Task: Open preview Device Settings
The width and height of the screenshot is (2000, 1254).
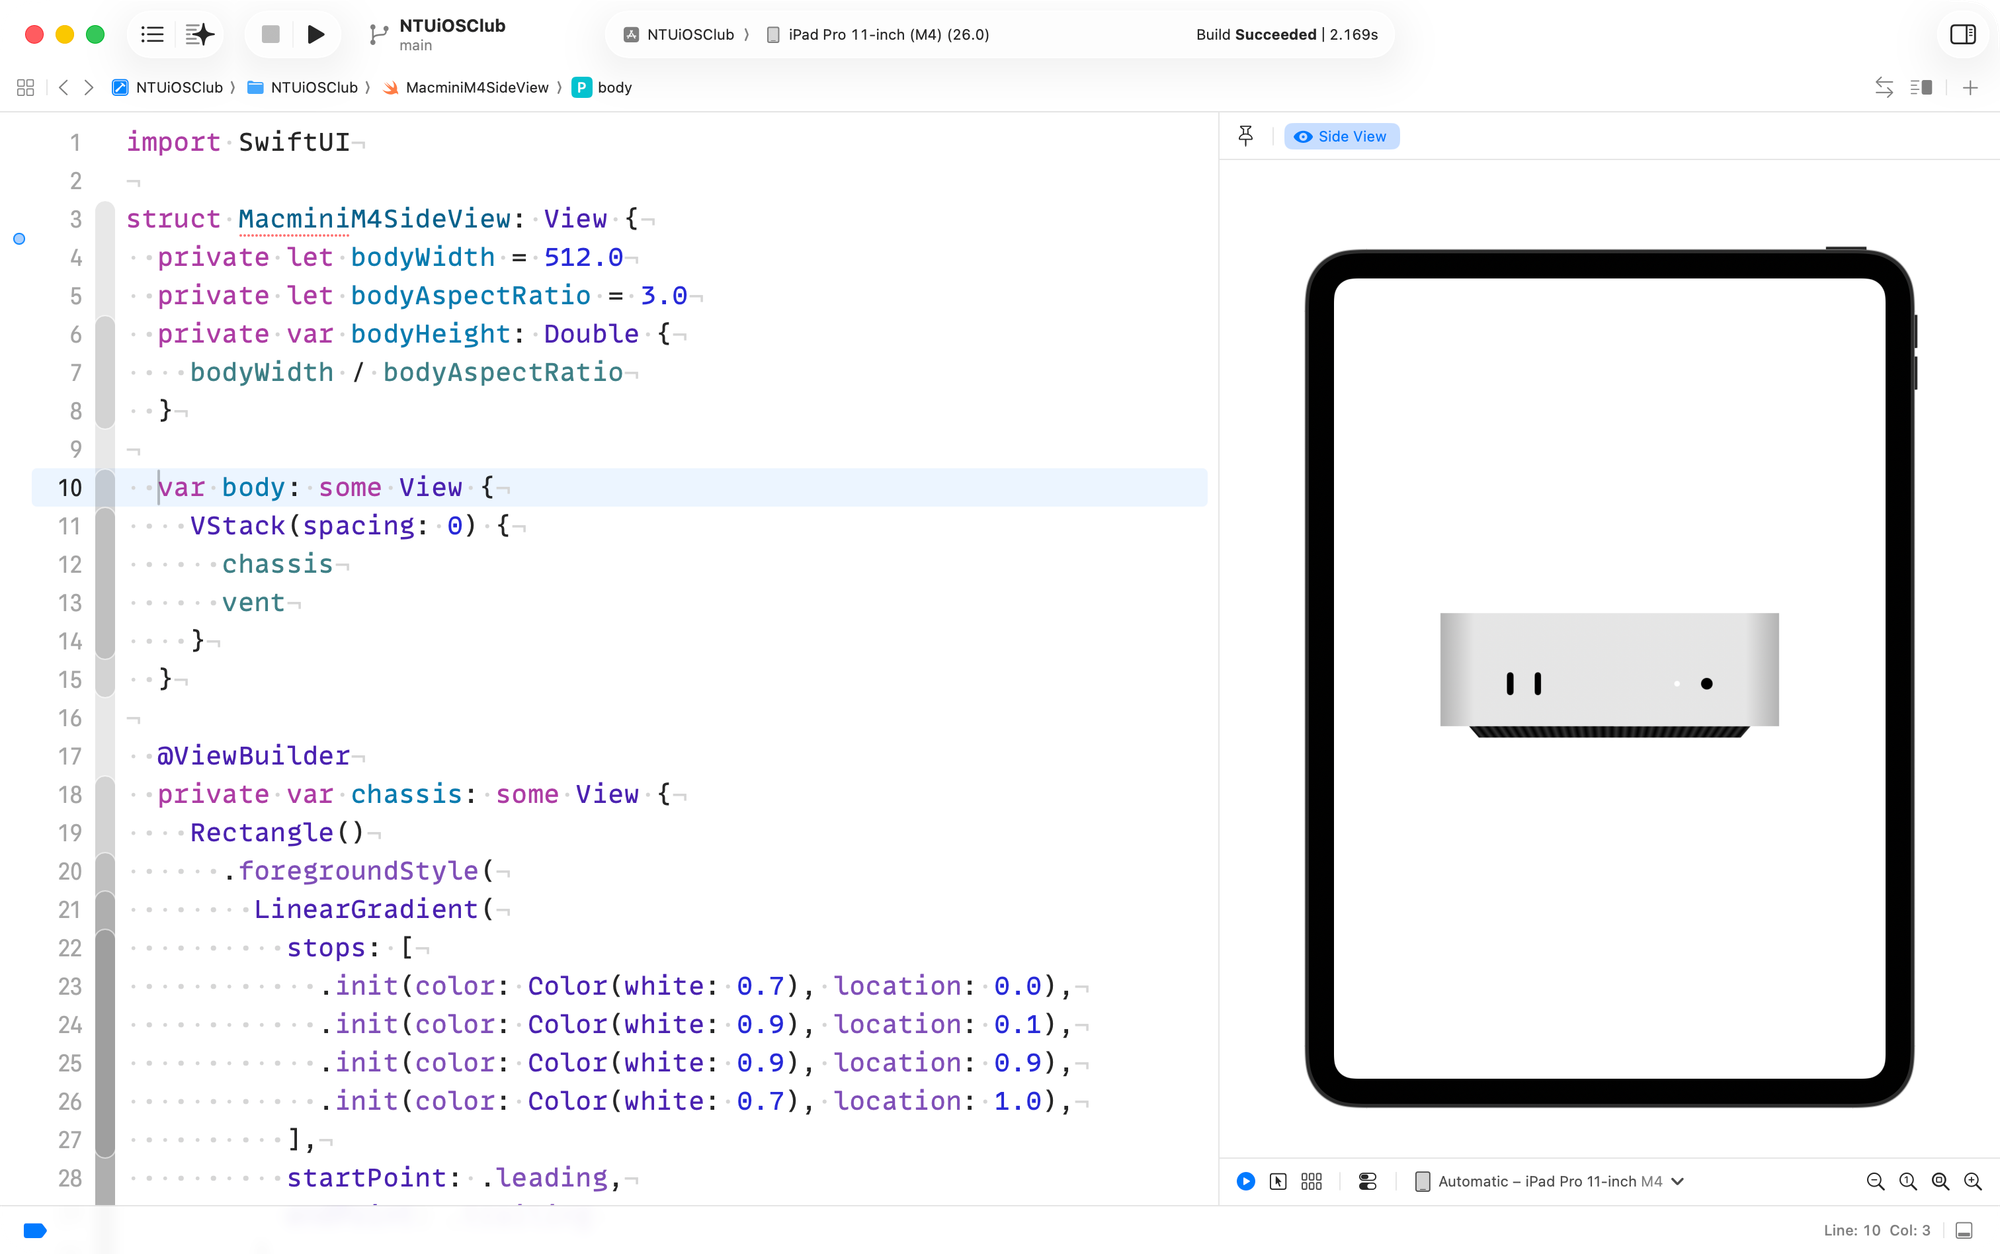Action: (x=1368, y=1181)
